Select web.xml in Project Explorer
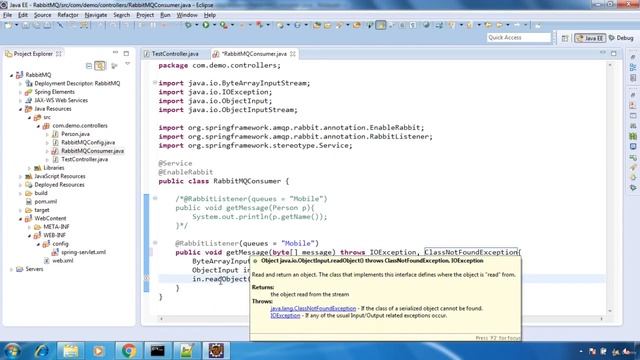 tap(62, 261)
